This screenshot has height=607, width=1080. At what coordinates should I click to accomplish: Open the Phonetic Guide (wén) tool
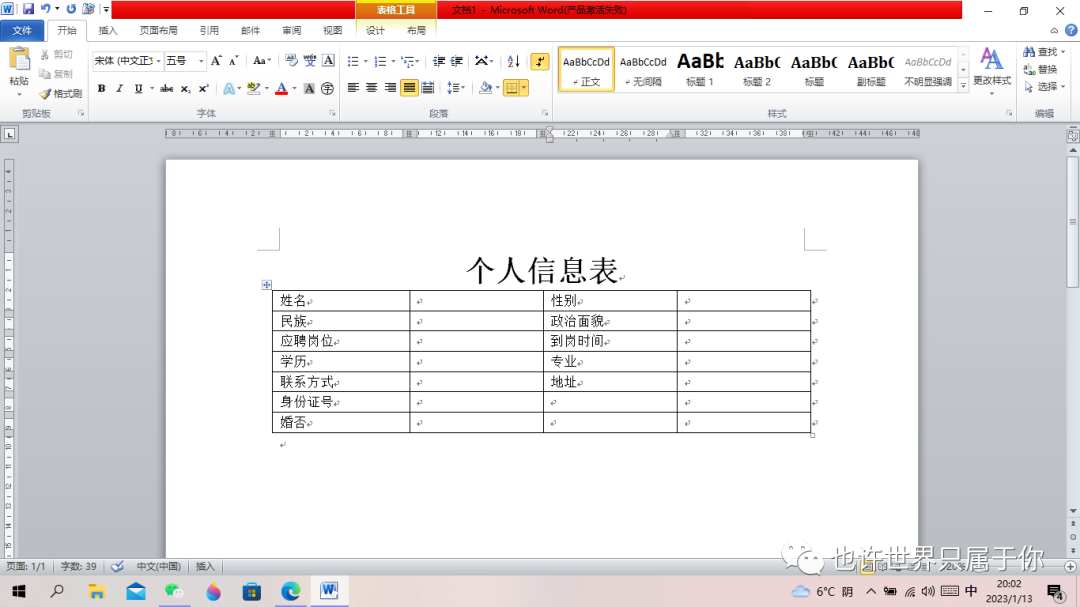(310, 61)
